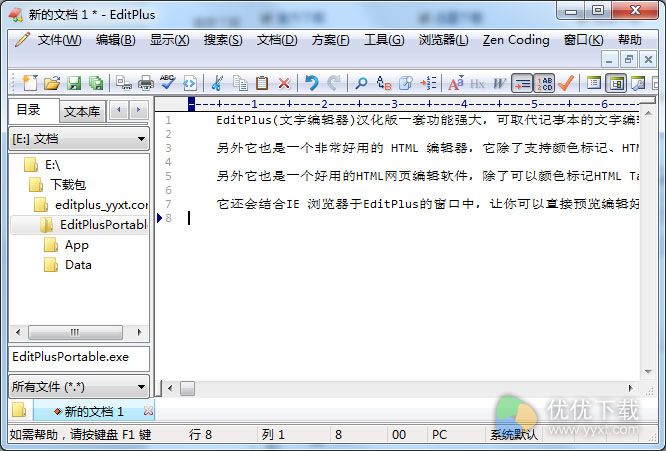Click the Open file folder icon
This screenshot has height=451, width=666.
click(52, 83)
